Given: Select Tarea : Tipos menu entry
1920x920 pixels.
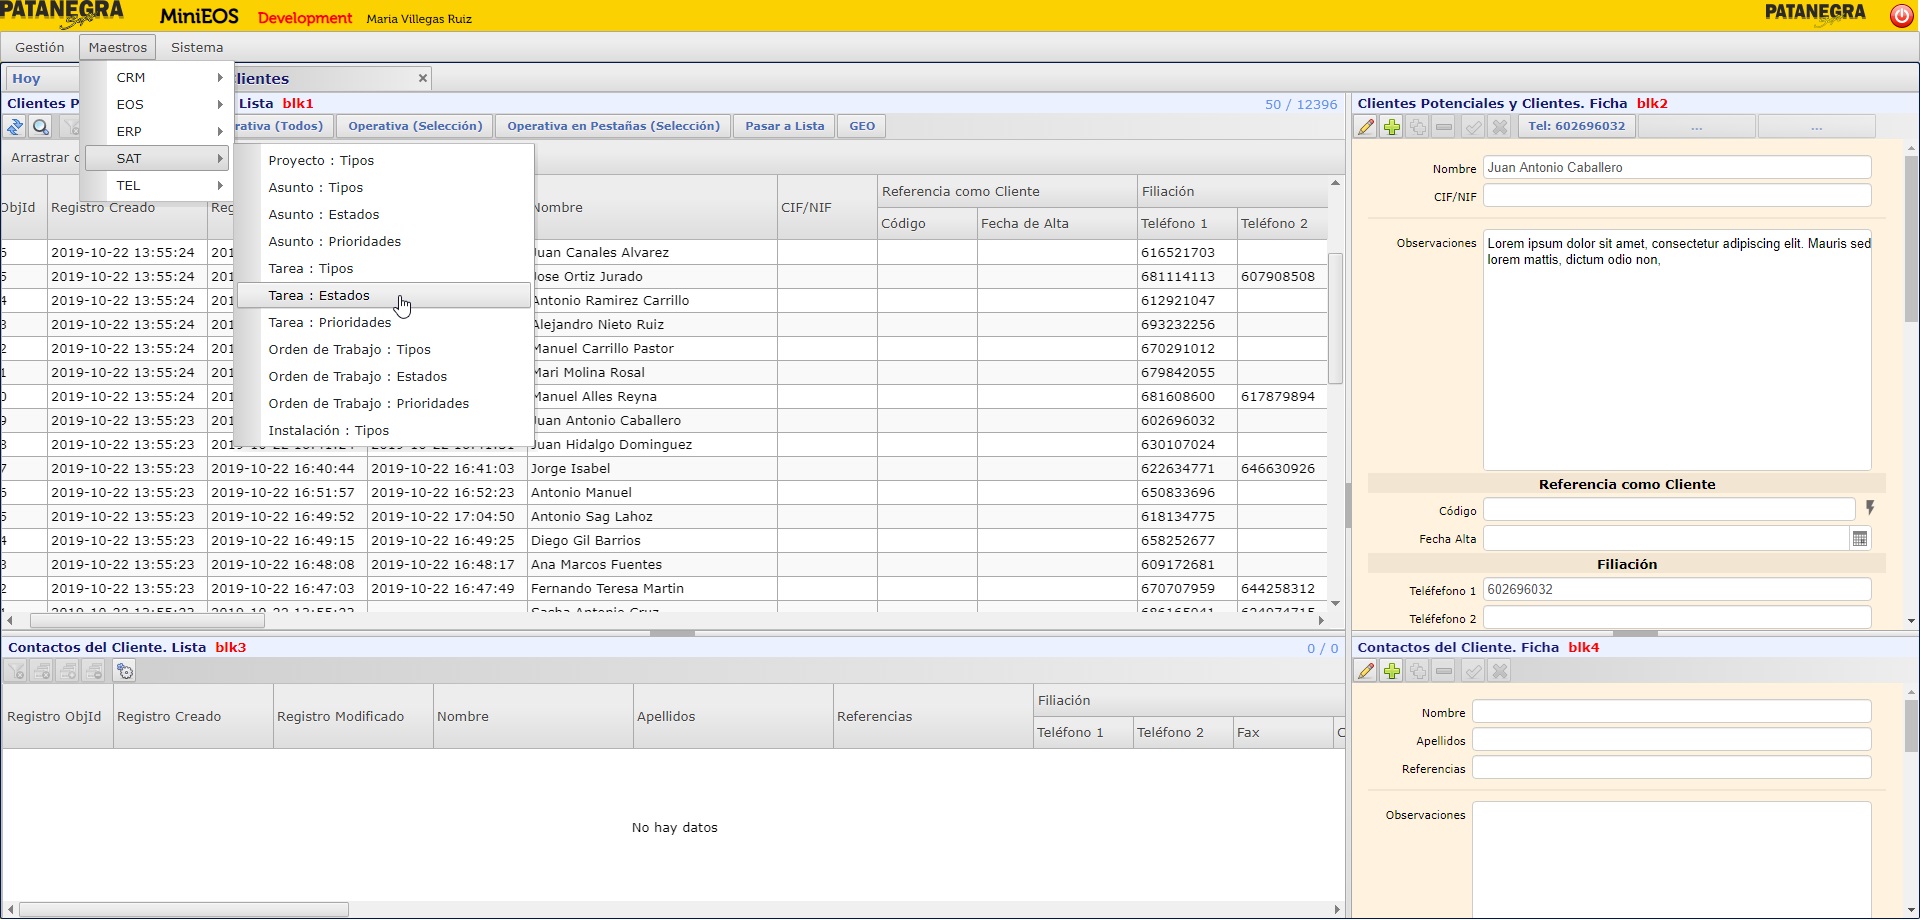Looking at the screenshot, I should (x=384, y=268).
